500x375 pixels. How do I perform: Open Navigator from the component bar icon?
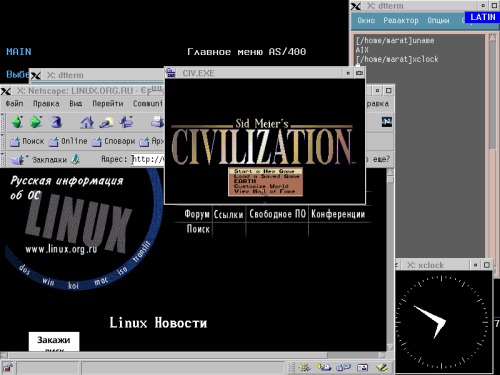304,368
